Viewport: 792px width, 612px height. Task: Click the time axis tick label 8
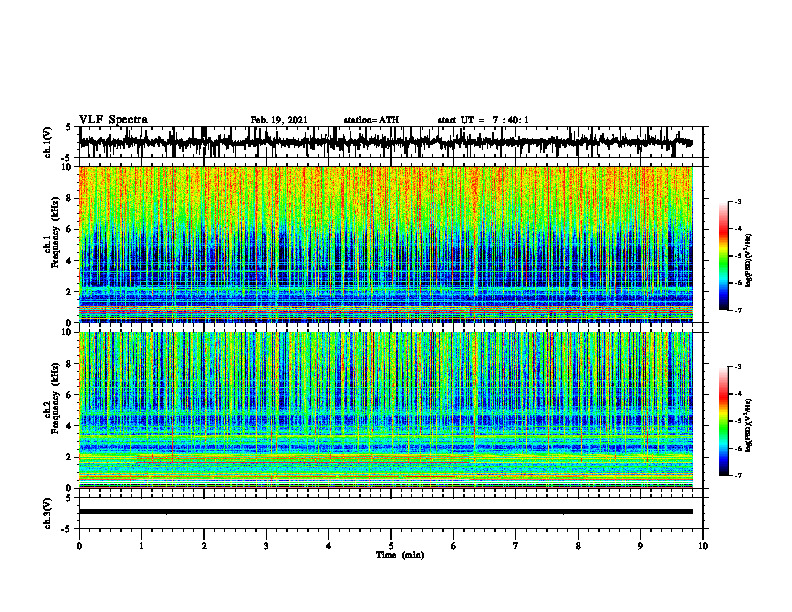[x=578, y=546]
